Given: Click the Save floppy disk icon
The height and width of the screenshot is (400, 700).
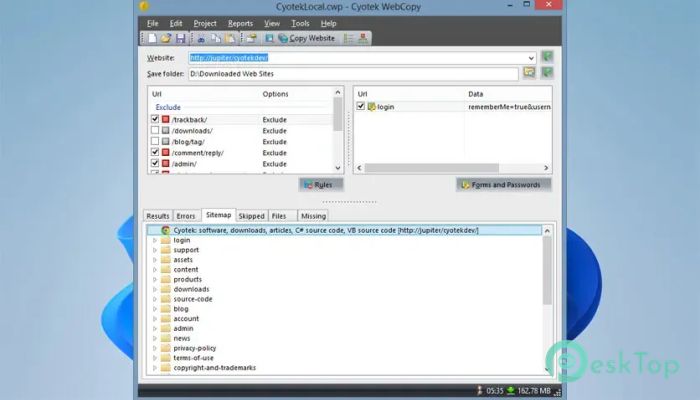Looking at the screenshot, I should (180, 38).
